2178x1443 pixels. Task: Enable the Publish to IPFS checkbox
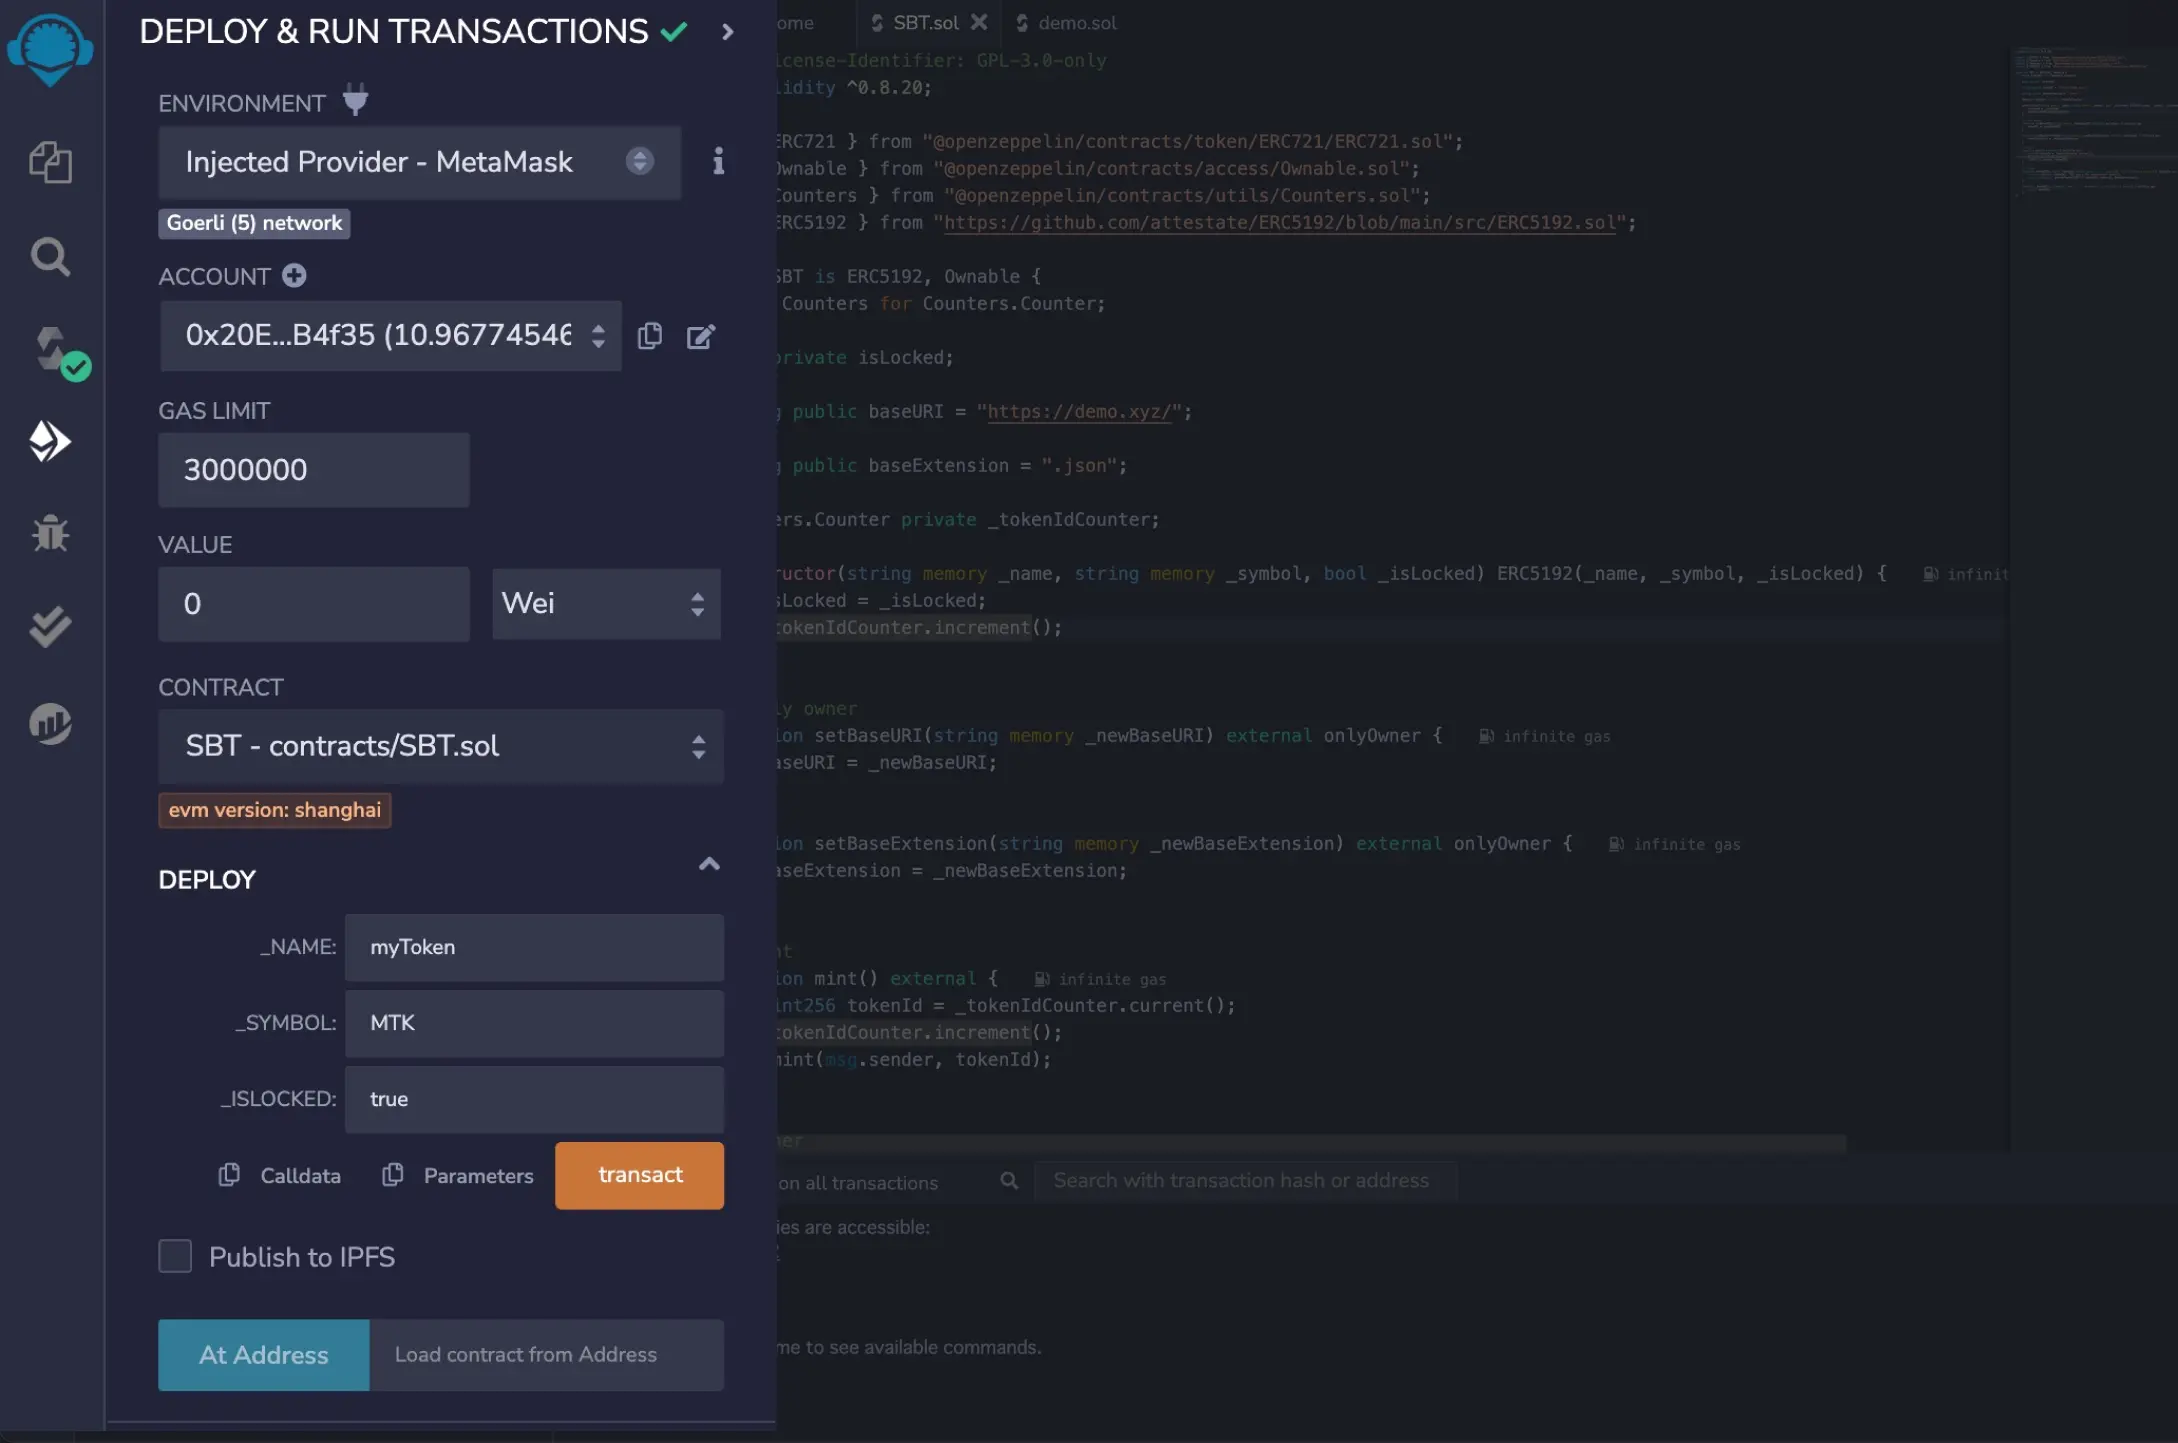pyautogui.click(x=175, y=1256)
